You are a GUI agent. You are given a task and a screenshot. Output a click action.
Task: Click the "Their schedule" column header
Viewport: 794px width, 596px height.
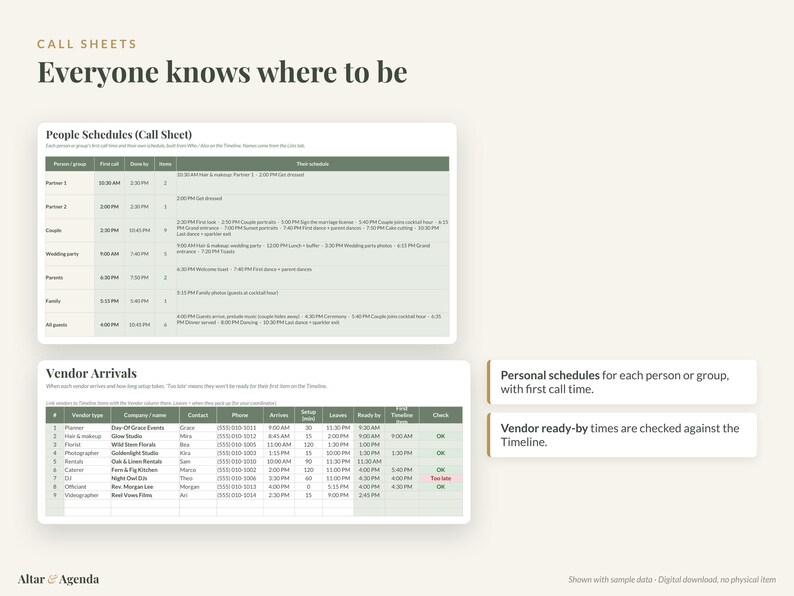(x=312, y=164)
